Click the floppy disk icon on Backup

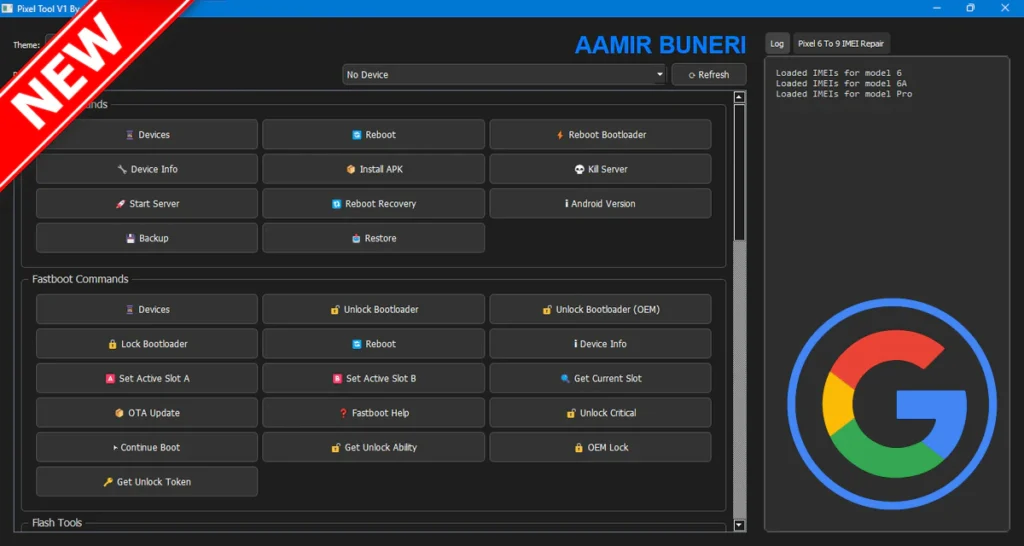point(131,238)
